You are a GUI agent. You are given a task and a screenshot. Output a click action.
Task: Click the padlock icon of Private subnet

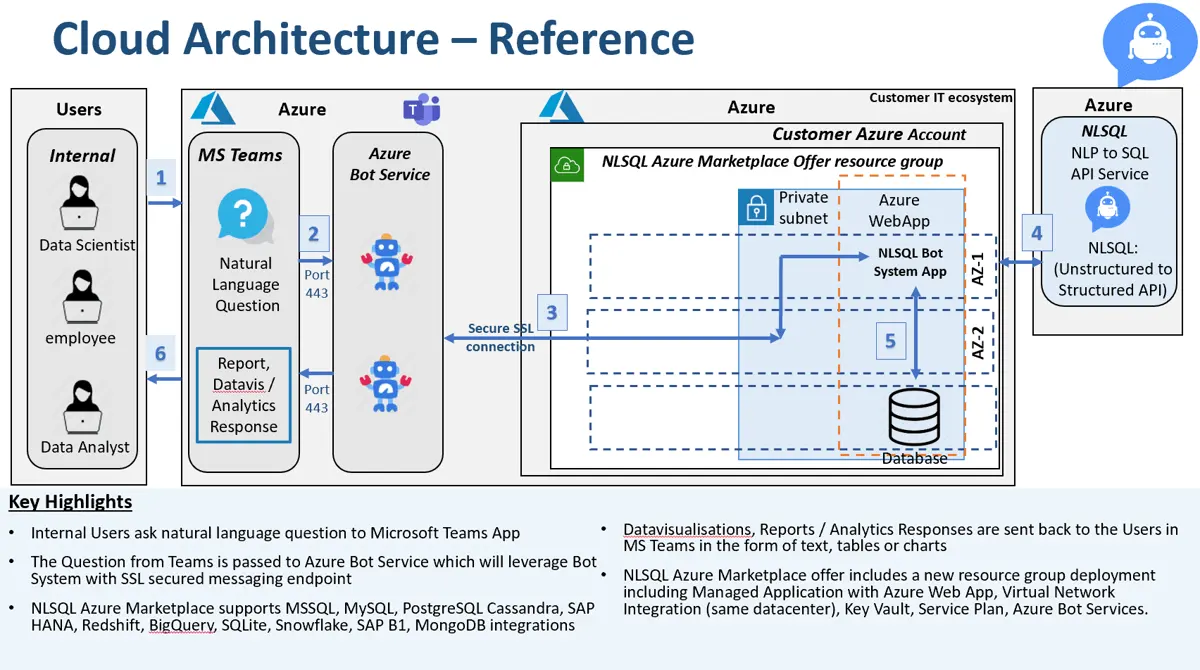(755, 207)
